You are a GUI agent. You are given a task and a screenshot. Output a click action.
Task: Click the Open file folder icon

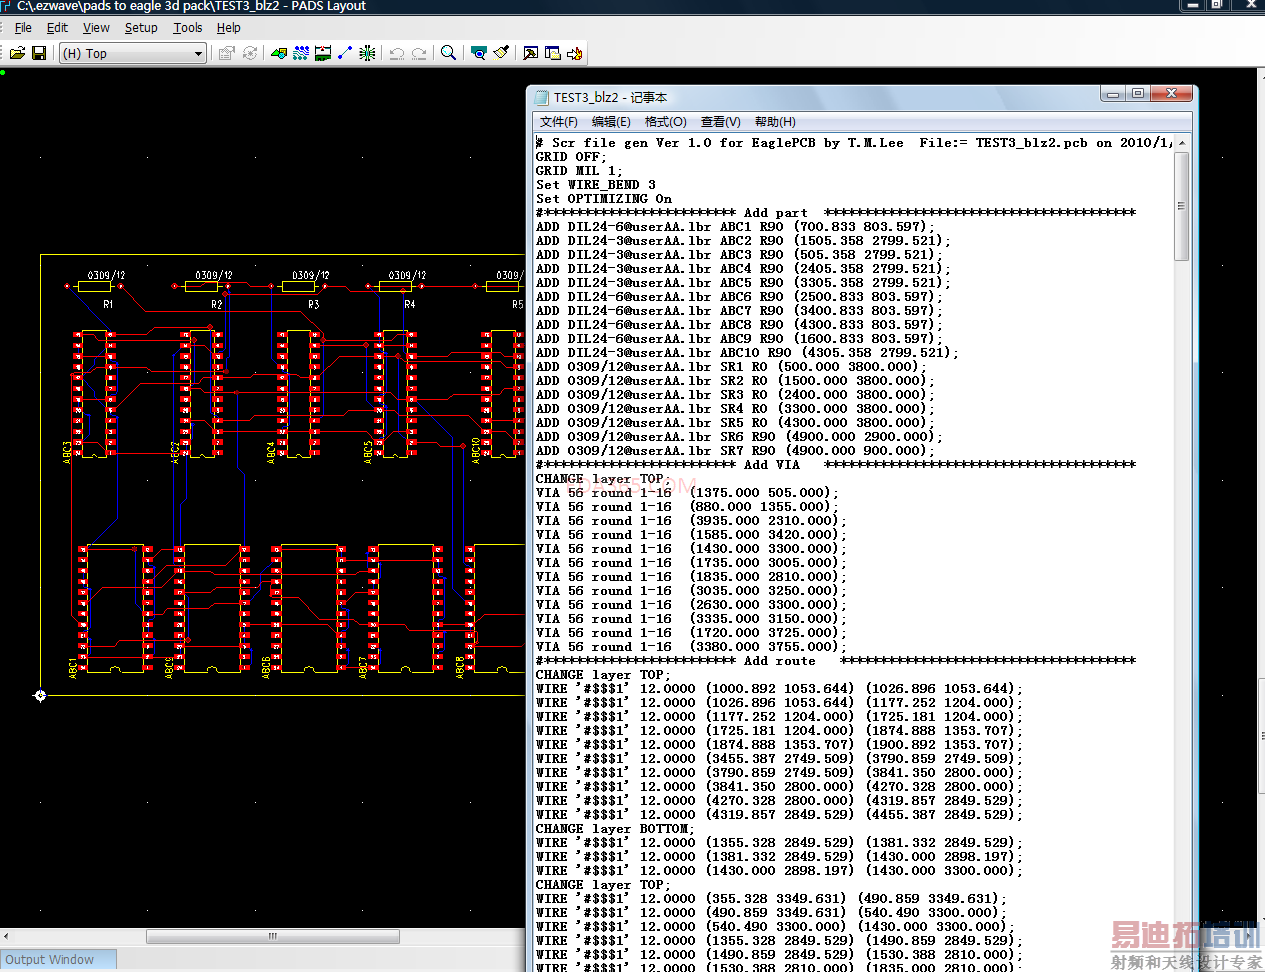click(x=17, y=53)
